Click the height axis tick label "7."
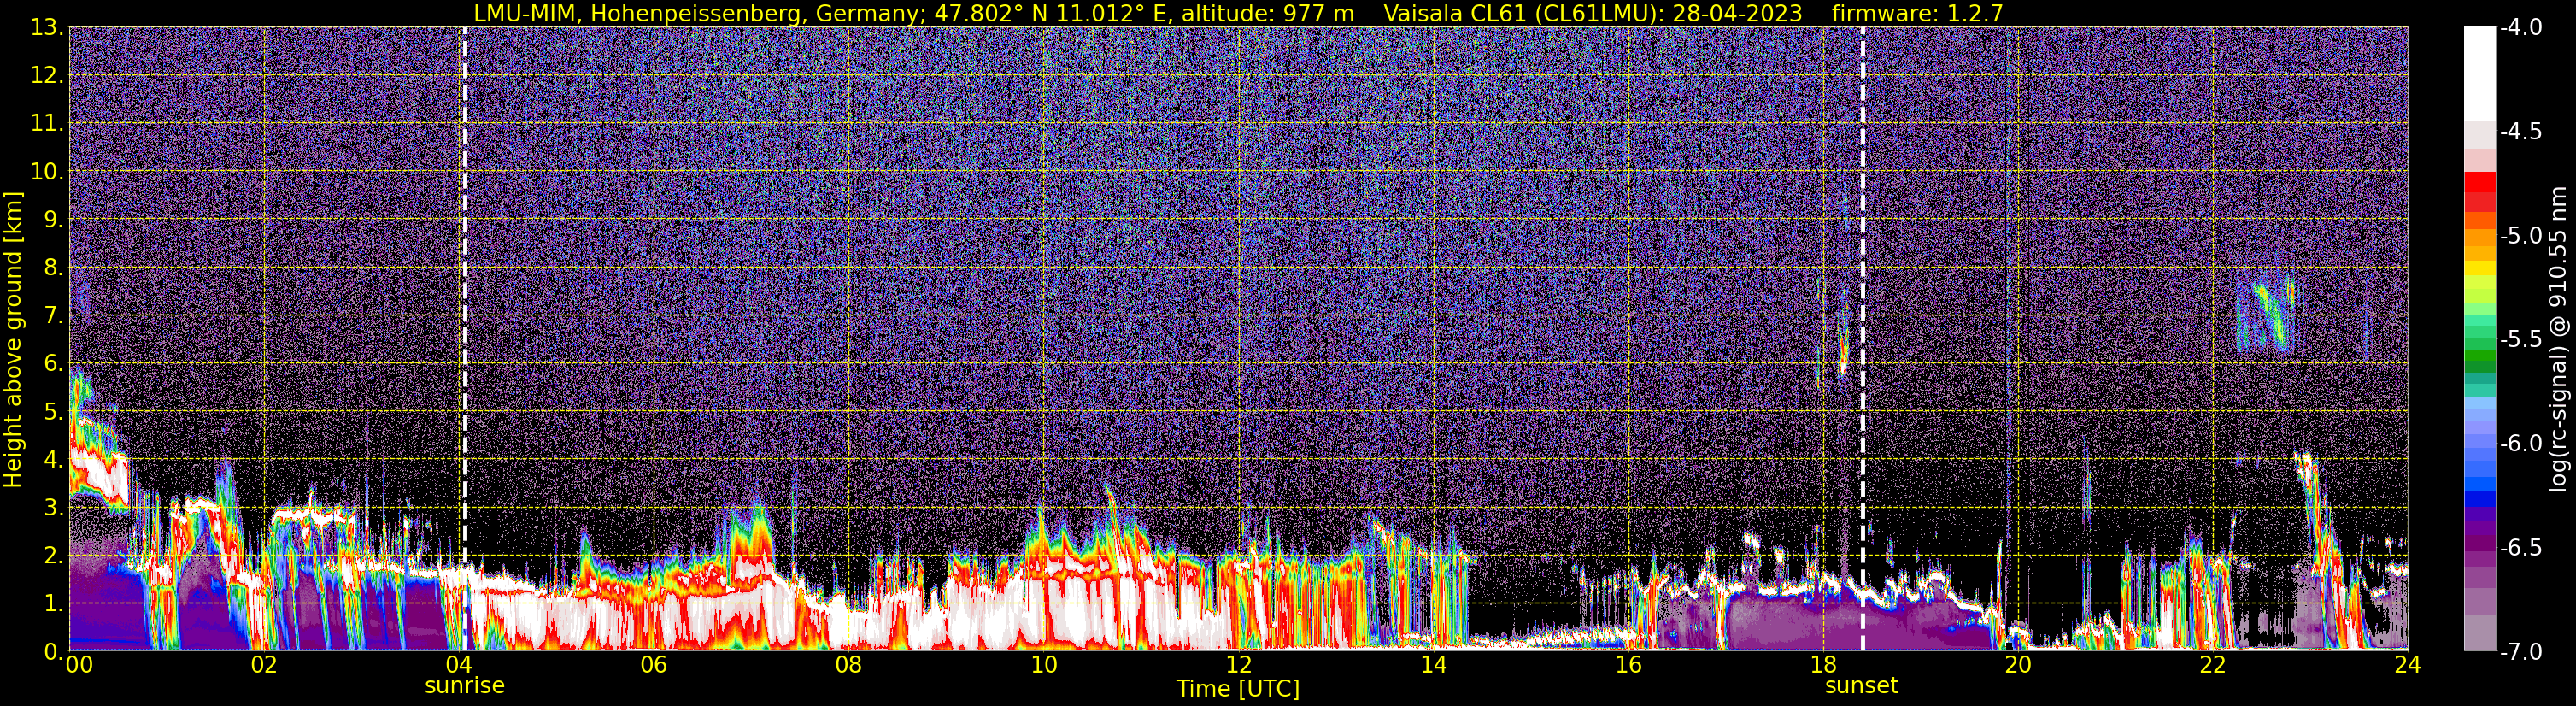This screenshot has height=706, width=2576. [x=54, y=315]
